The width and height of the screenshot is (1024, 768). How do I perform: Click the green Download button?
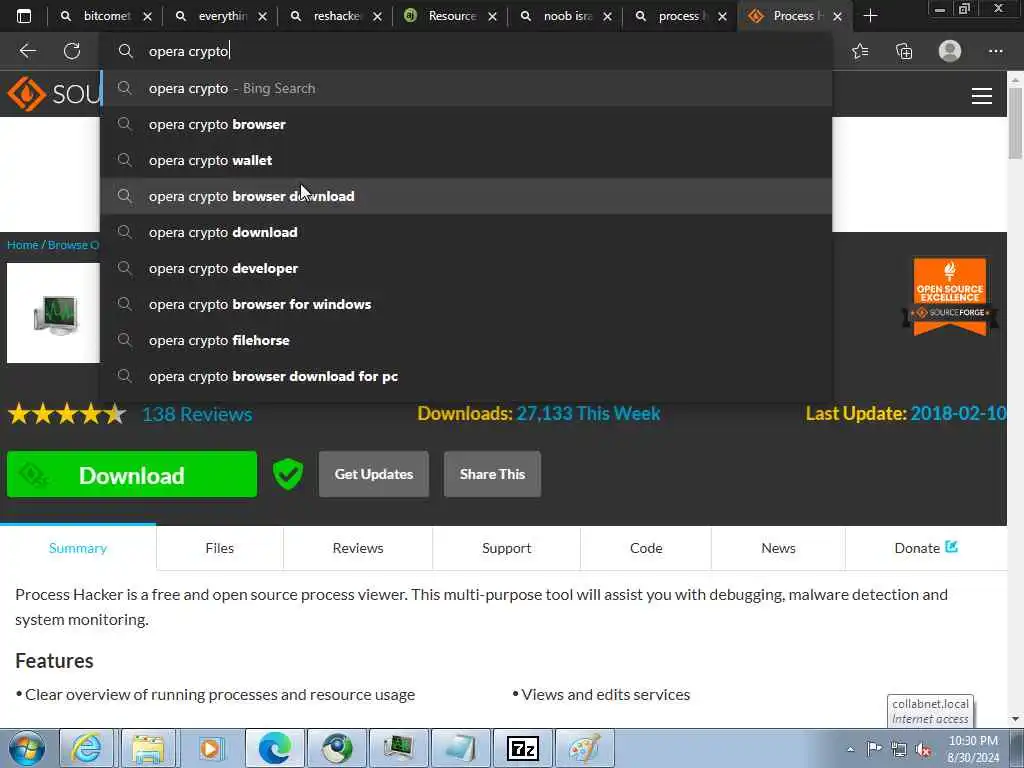pyautogui.click(x=132, y=474)
